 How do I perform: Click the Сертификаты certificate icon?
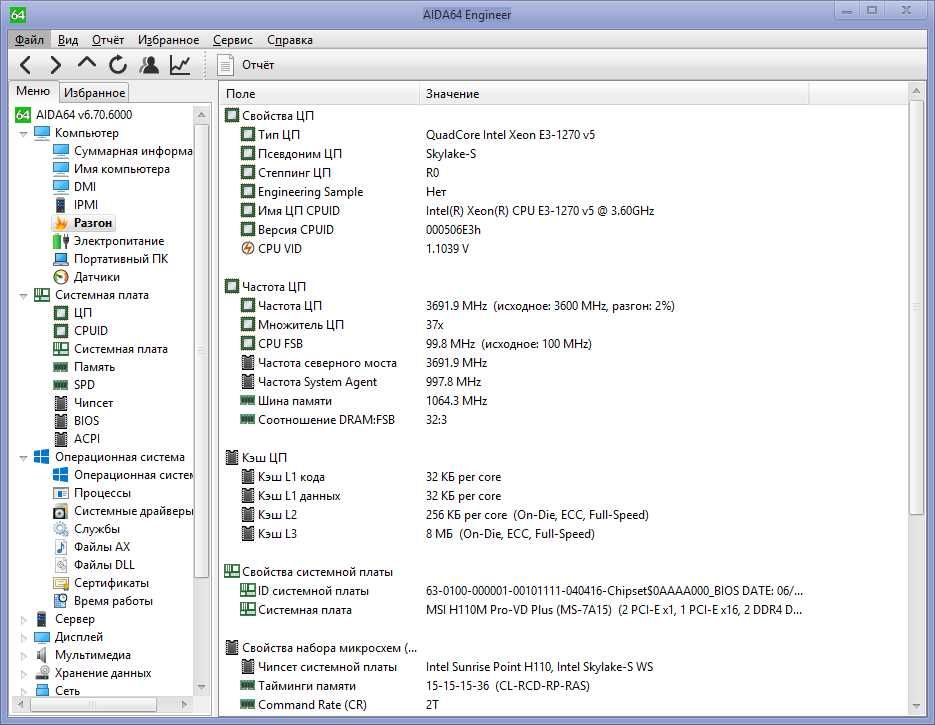click(61, 583)
